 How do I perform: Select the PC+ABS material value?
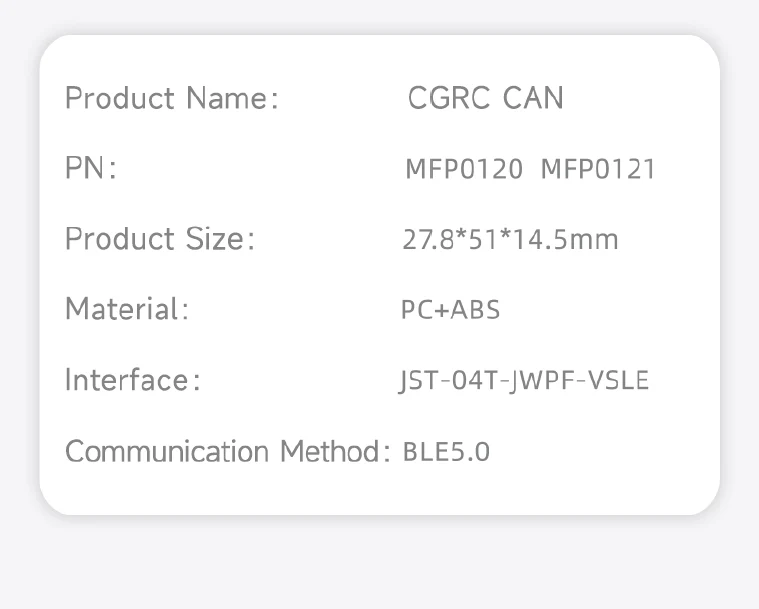click(x=450, y=310)
